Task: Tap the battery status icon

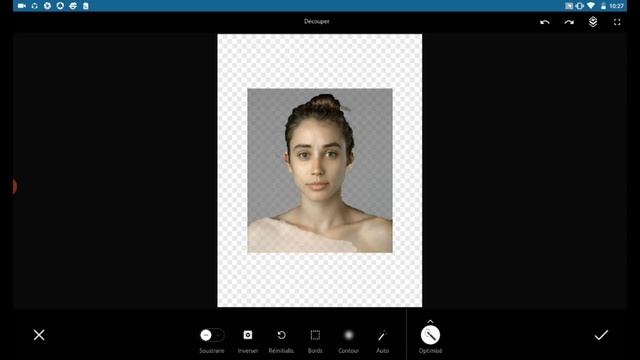Action: pos(603,6)
